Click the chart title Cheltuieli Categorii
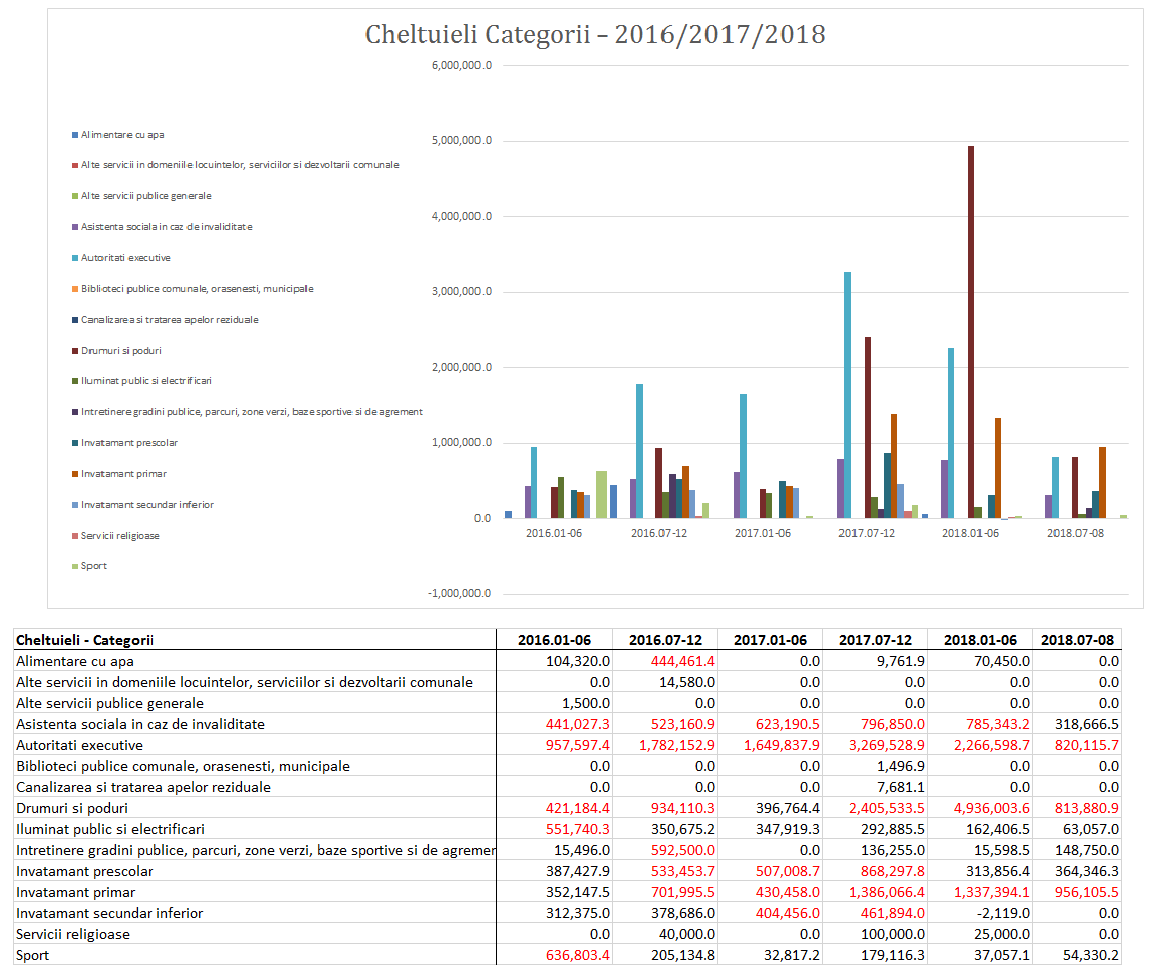 click(x=595, y=35)
